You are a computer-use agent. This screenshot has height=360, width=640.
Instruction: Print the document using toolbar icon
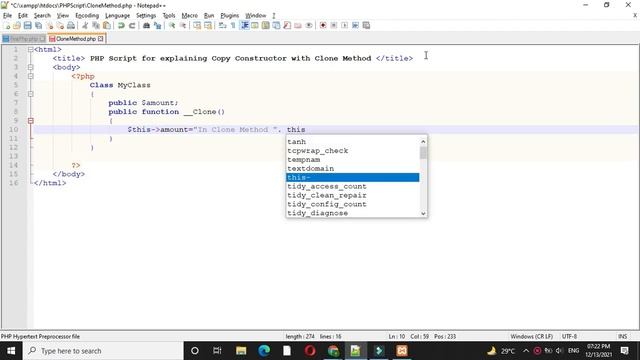click(71, 25)
